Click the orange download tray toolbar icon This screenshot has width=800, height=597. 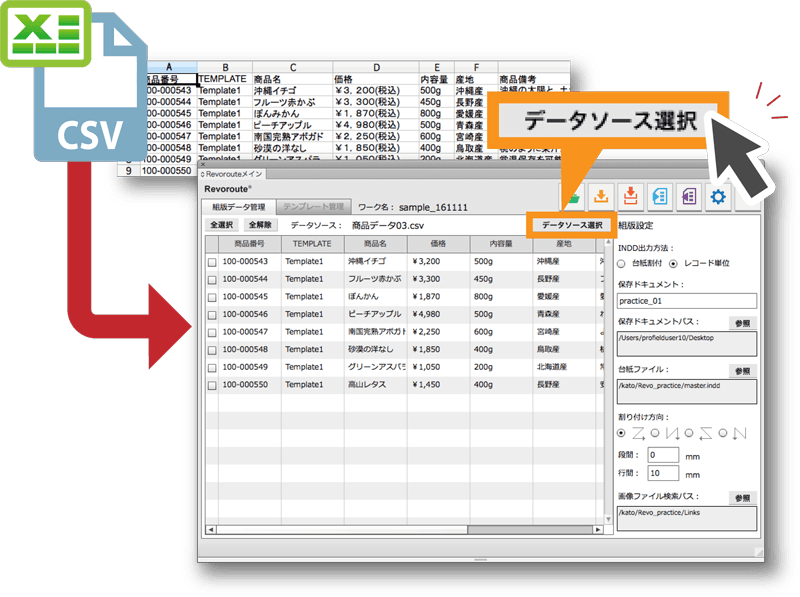click(x=601, y=196)
